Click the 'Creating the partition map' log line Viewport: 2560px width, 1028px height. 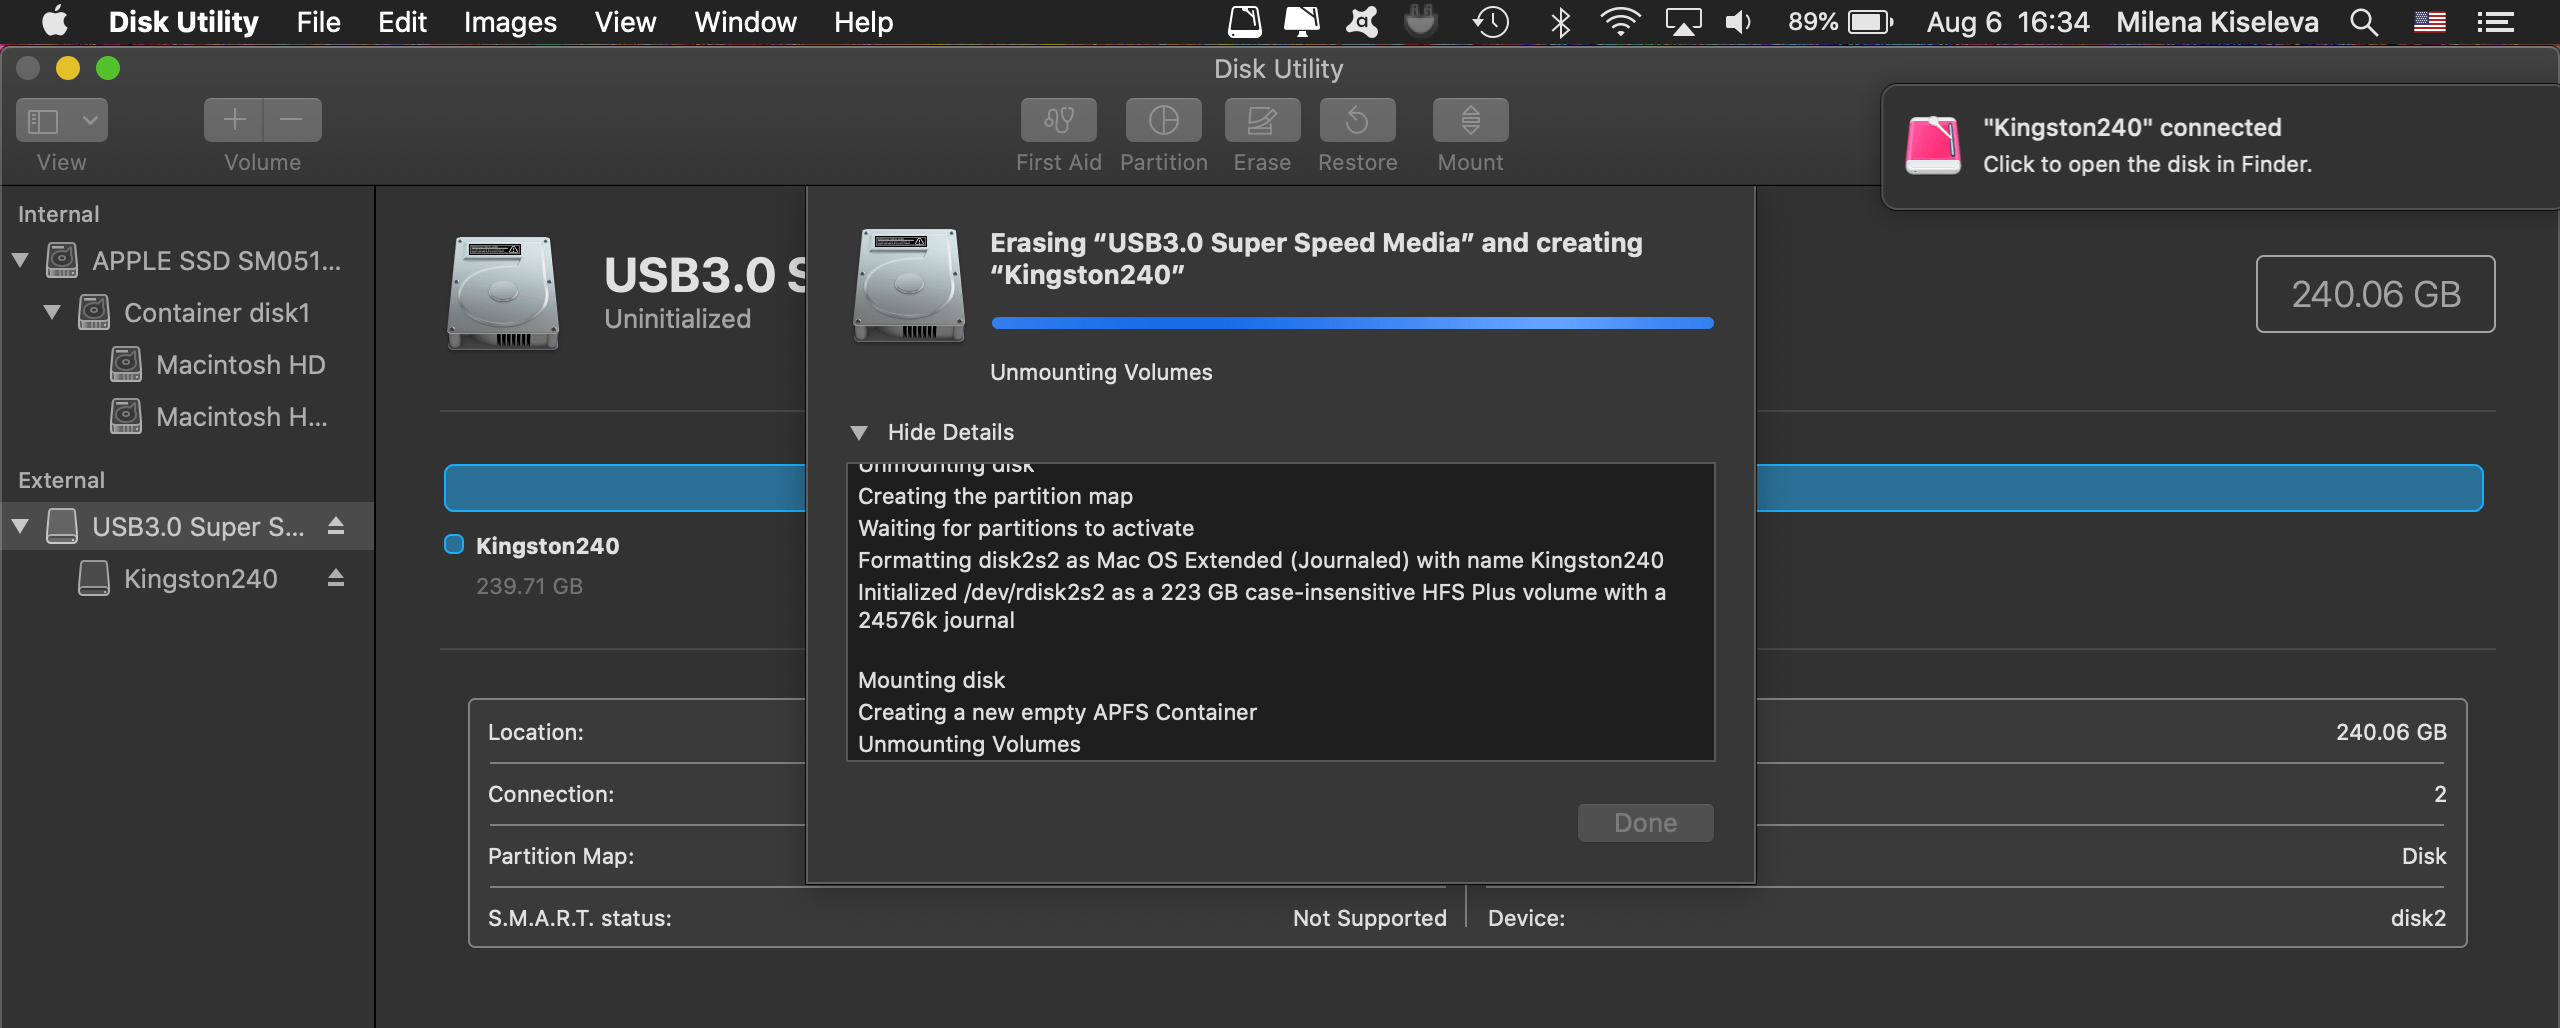point(995,496)
